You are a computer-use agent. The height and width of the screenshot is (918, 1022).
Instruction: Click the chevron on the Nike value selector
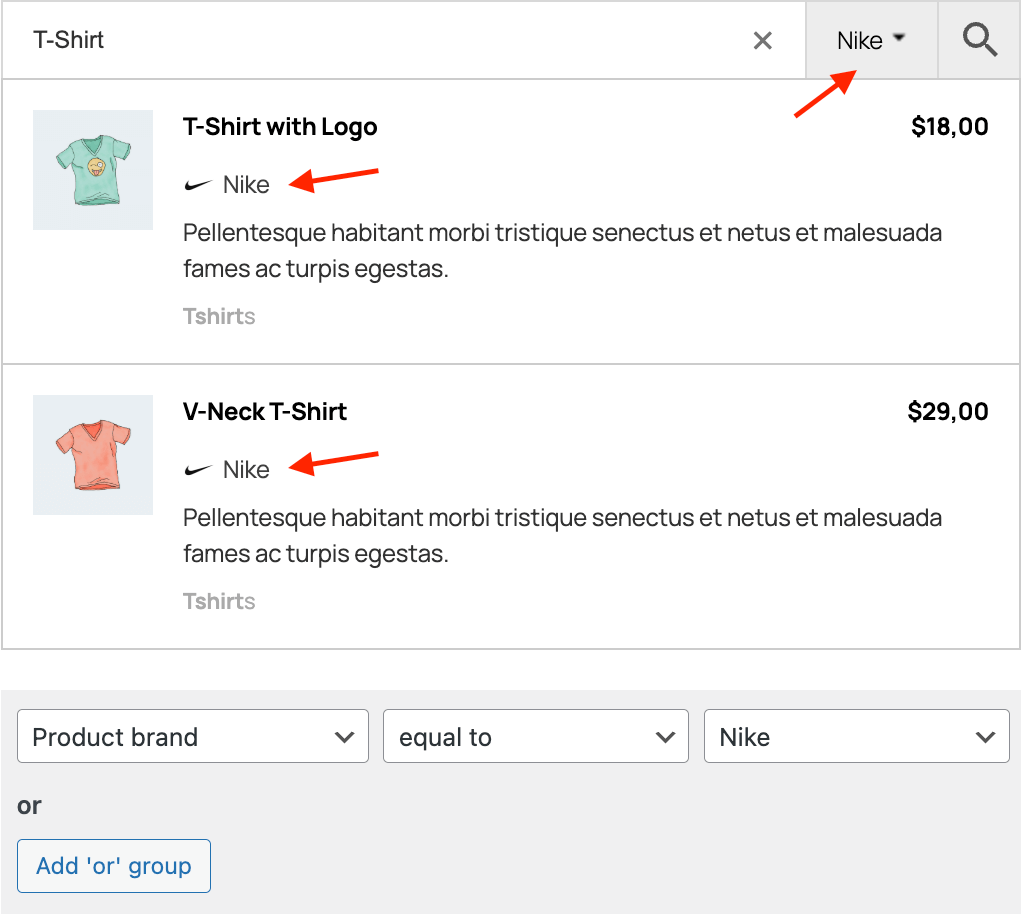[986, 737]
